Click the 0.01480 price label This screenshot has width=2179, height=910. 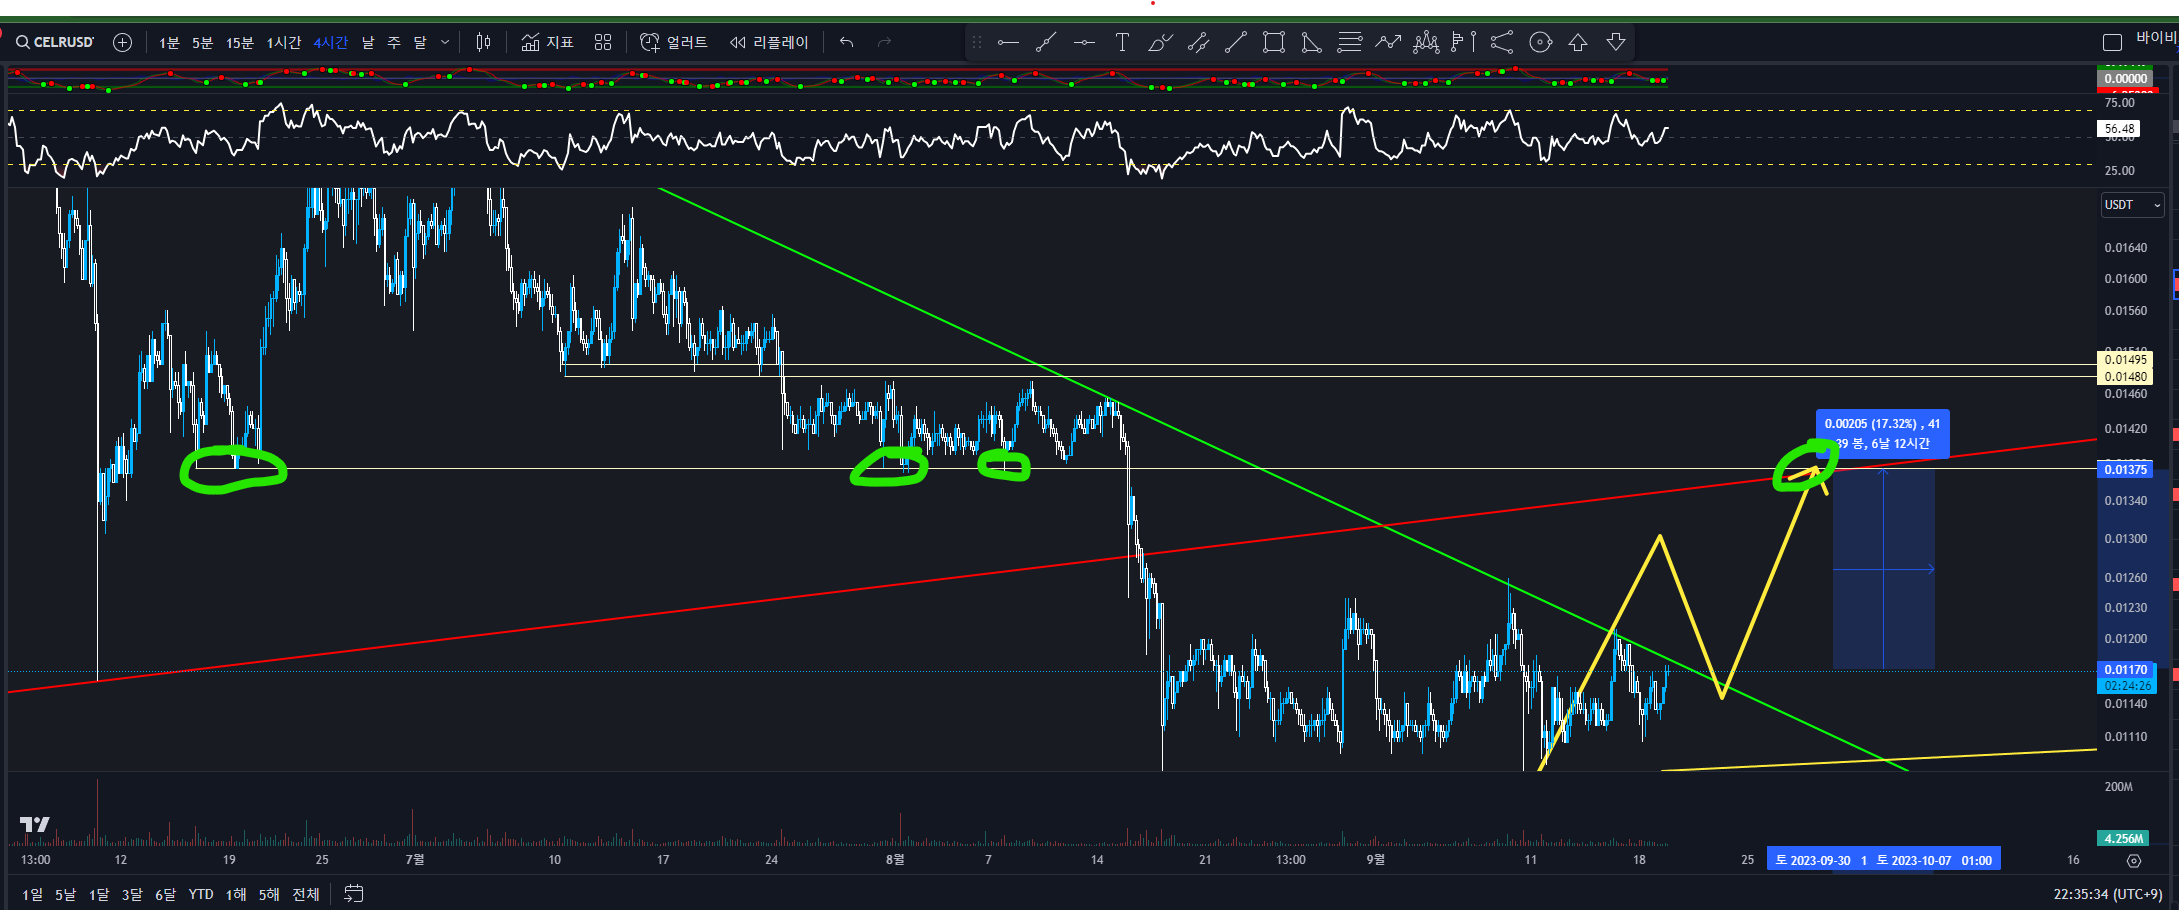click(2125, 377)
